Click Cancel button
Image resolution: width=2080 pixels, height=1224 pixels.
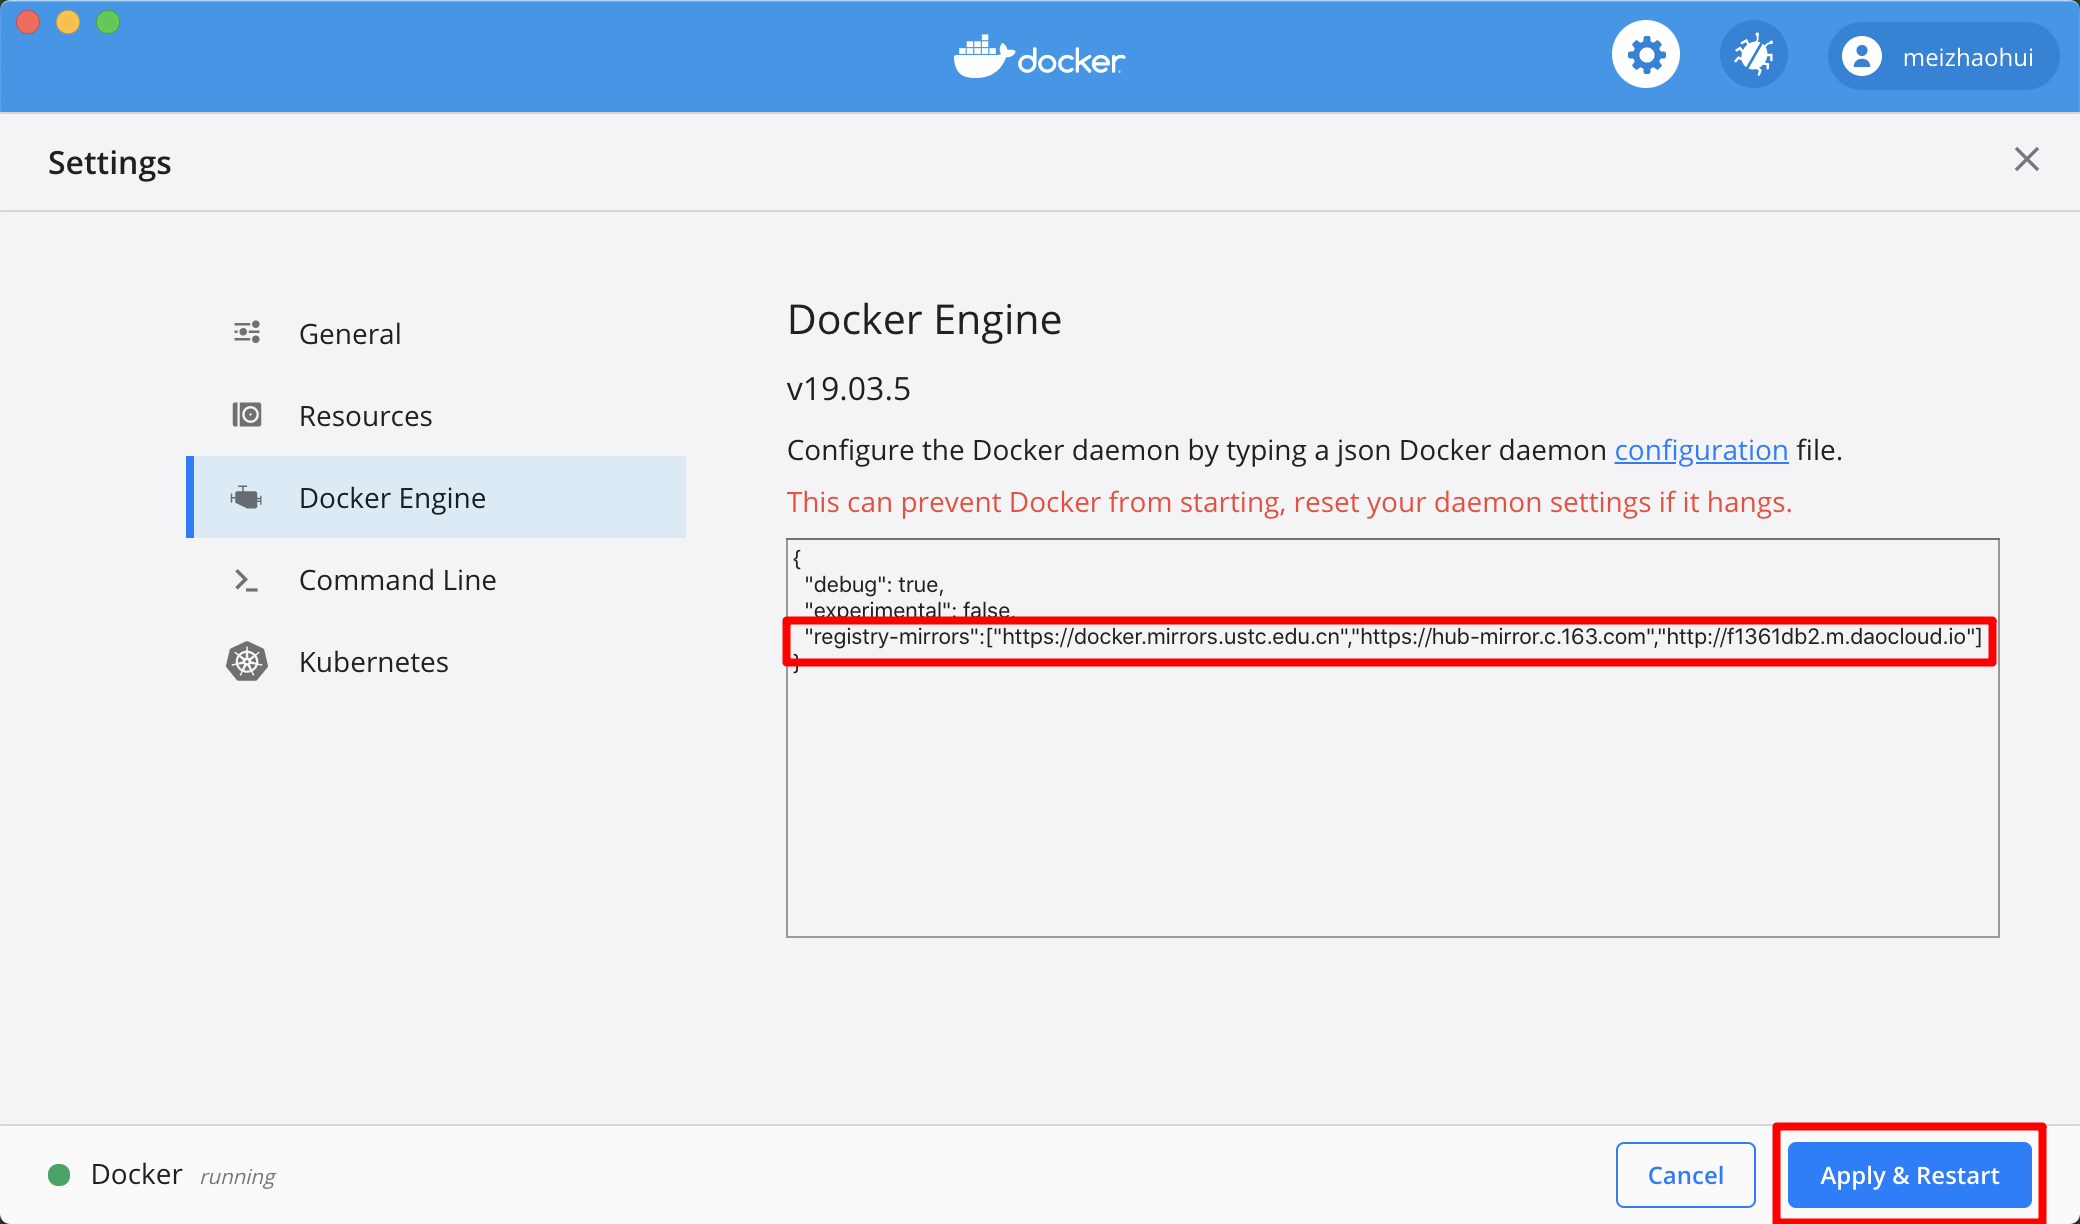[x=1685, y=1175]
